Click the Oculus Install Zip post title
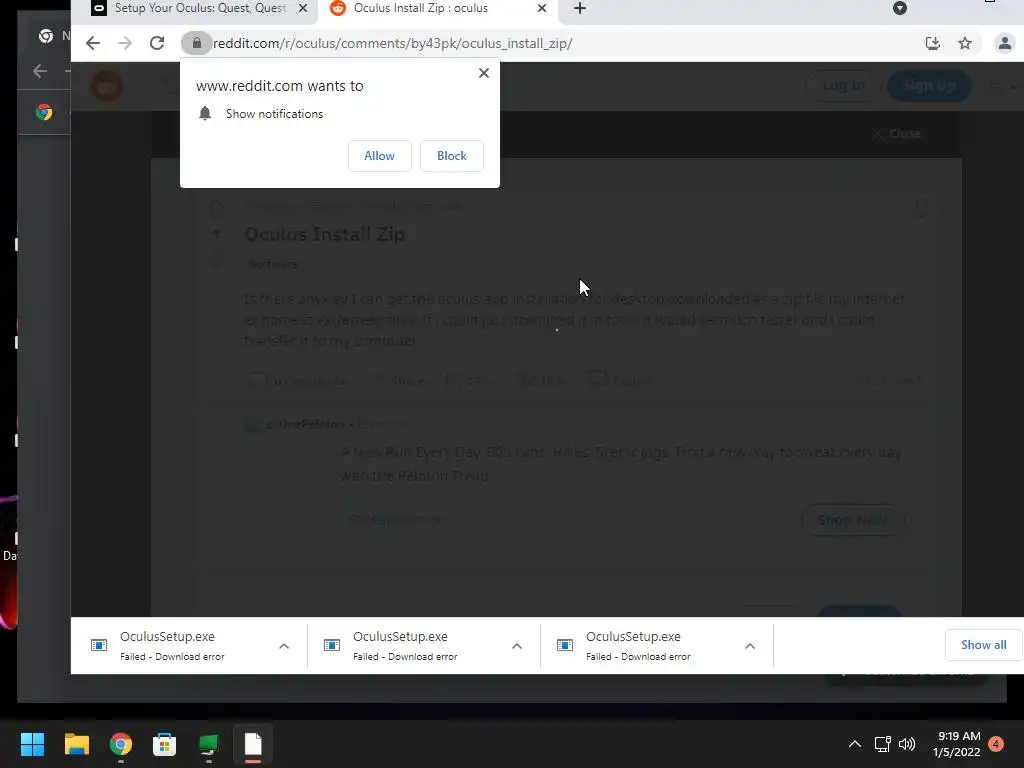 [325, 234]
